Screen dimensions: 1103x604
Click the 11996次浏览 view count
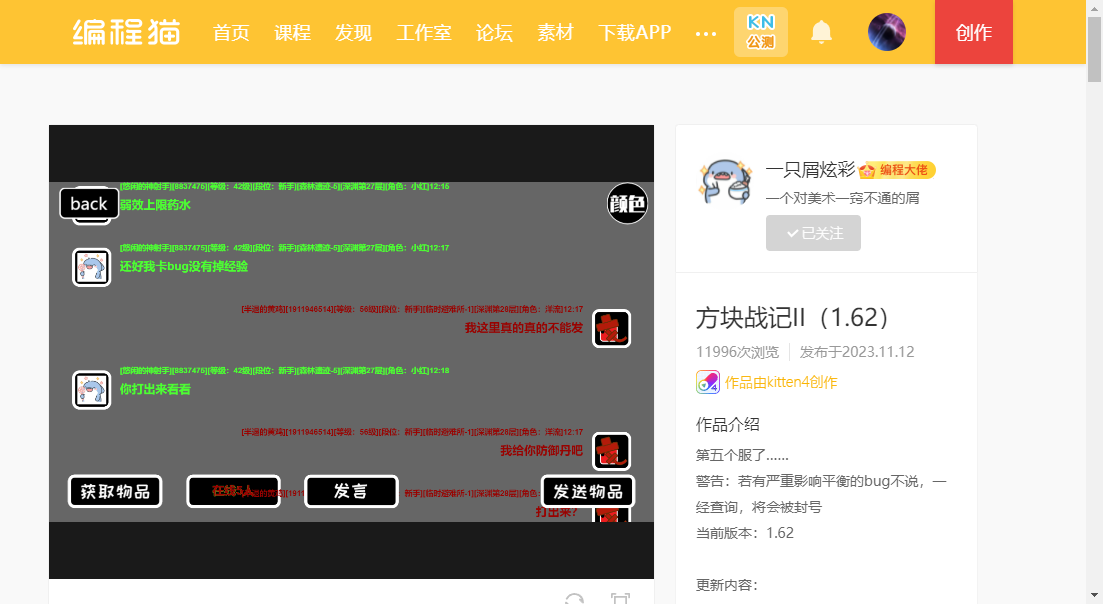tap(737, 352)
